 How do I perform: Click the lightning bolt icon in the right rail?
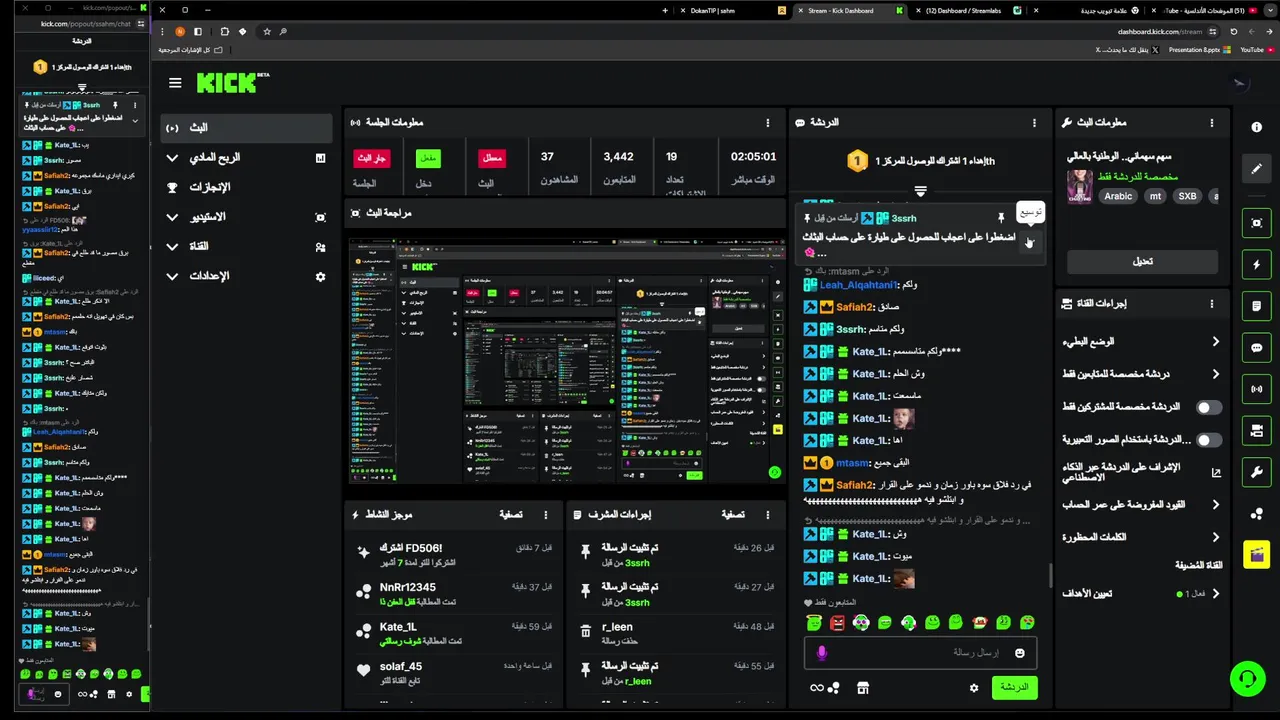point(1257,264)
